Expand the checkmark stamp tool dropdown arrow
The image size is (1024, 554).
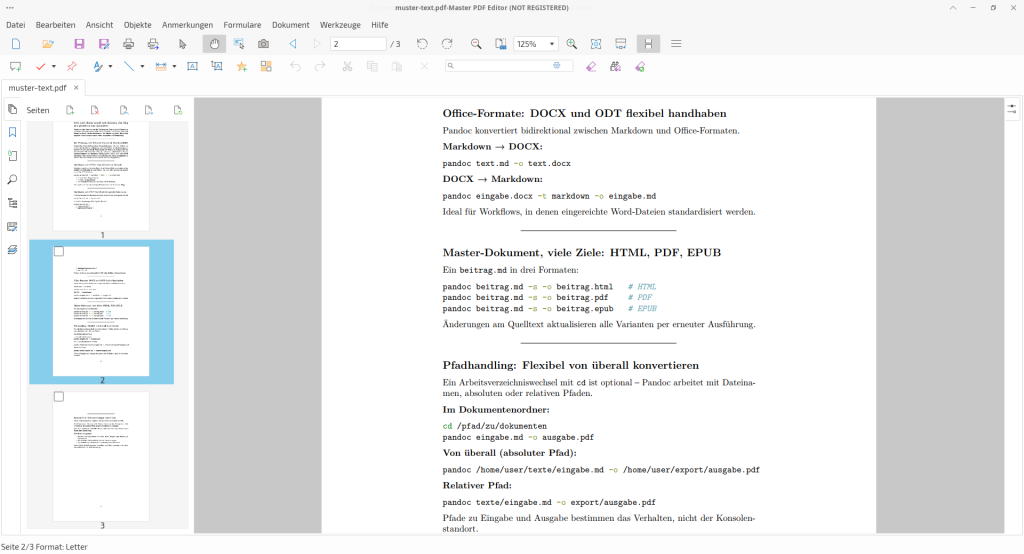click(x=54, y=67)
